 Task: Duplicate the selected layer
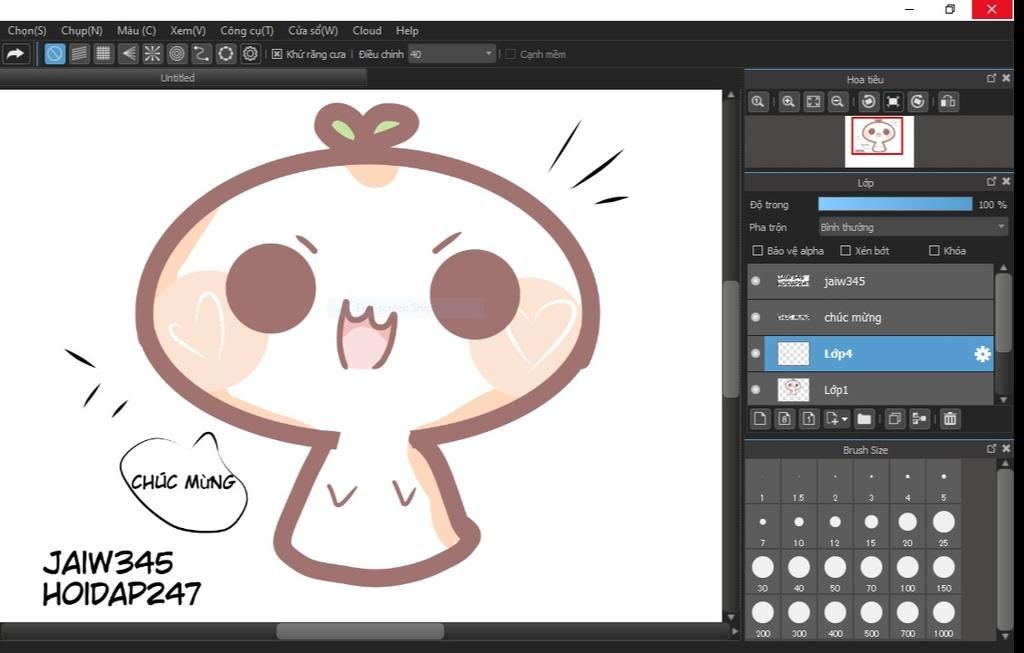coord(895,419)
